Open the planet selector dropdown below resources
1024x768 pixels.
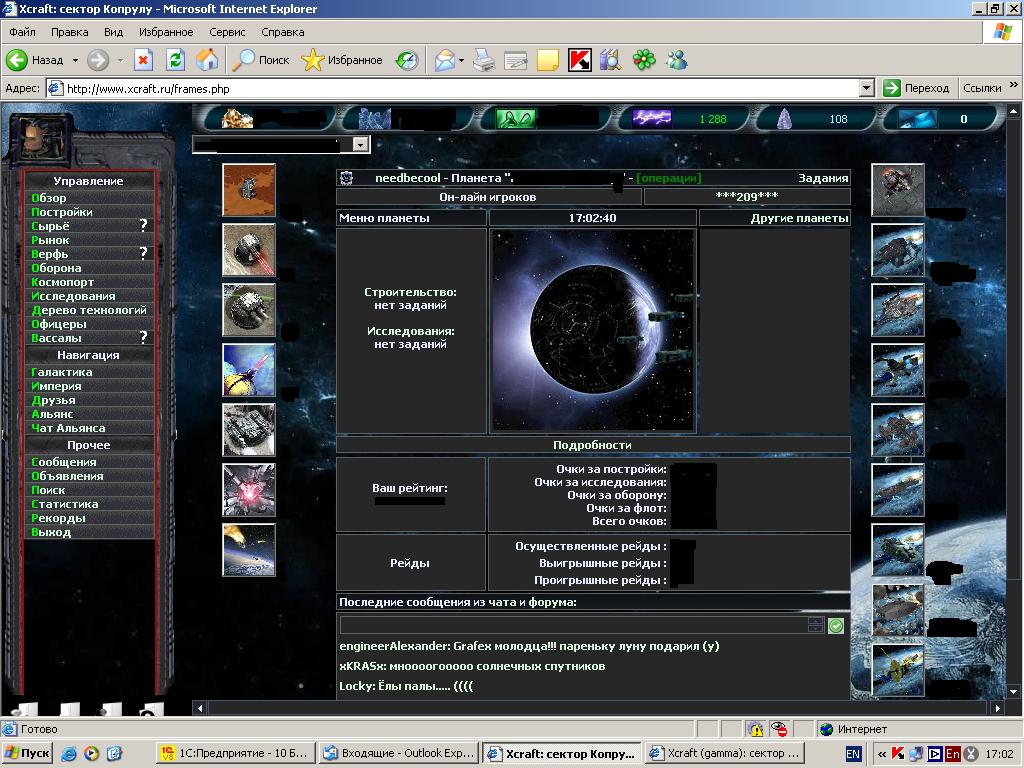361,145
